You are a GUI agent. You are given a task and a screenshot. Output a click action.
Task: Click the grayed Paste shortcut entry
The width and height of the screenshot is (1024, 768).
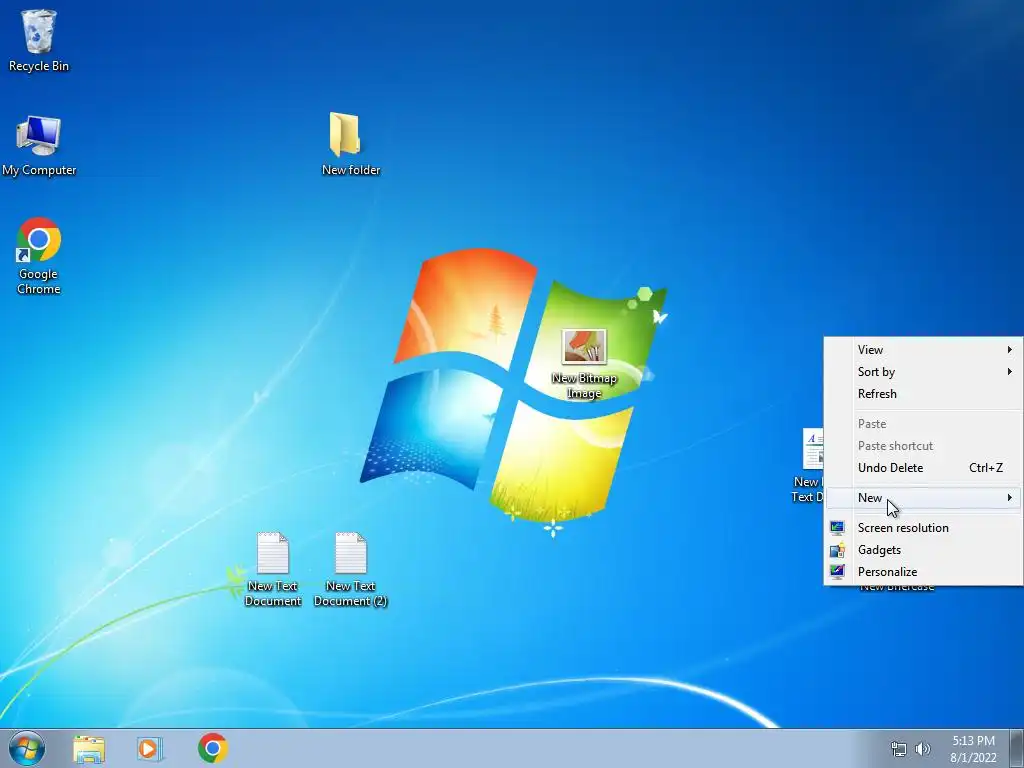923,445
